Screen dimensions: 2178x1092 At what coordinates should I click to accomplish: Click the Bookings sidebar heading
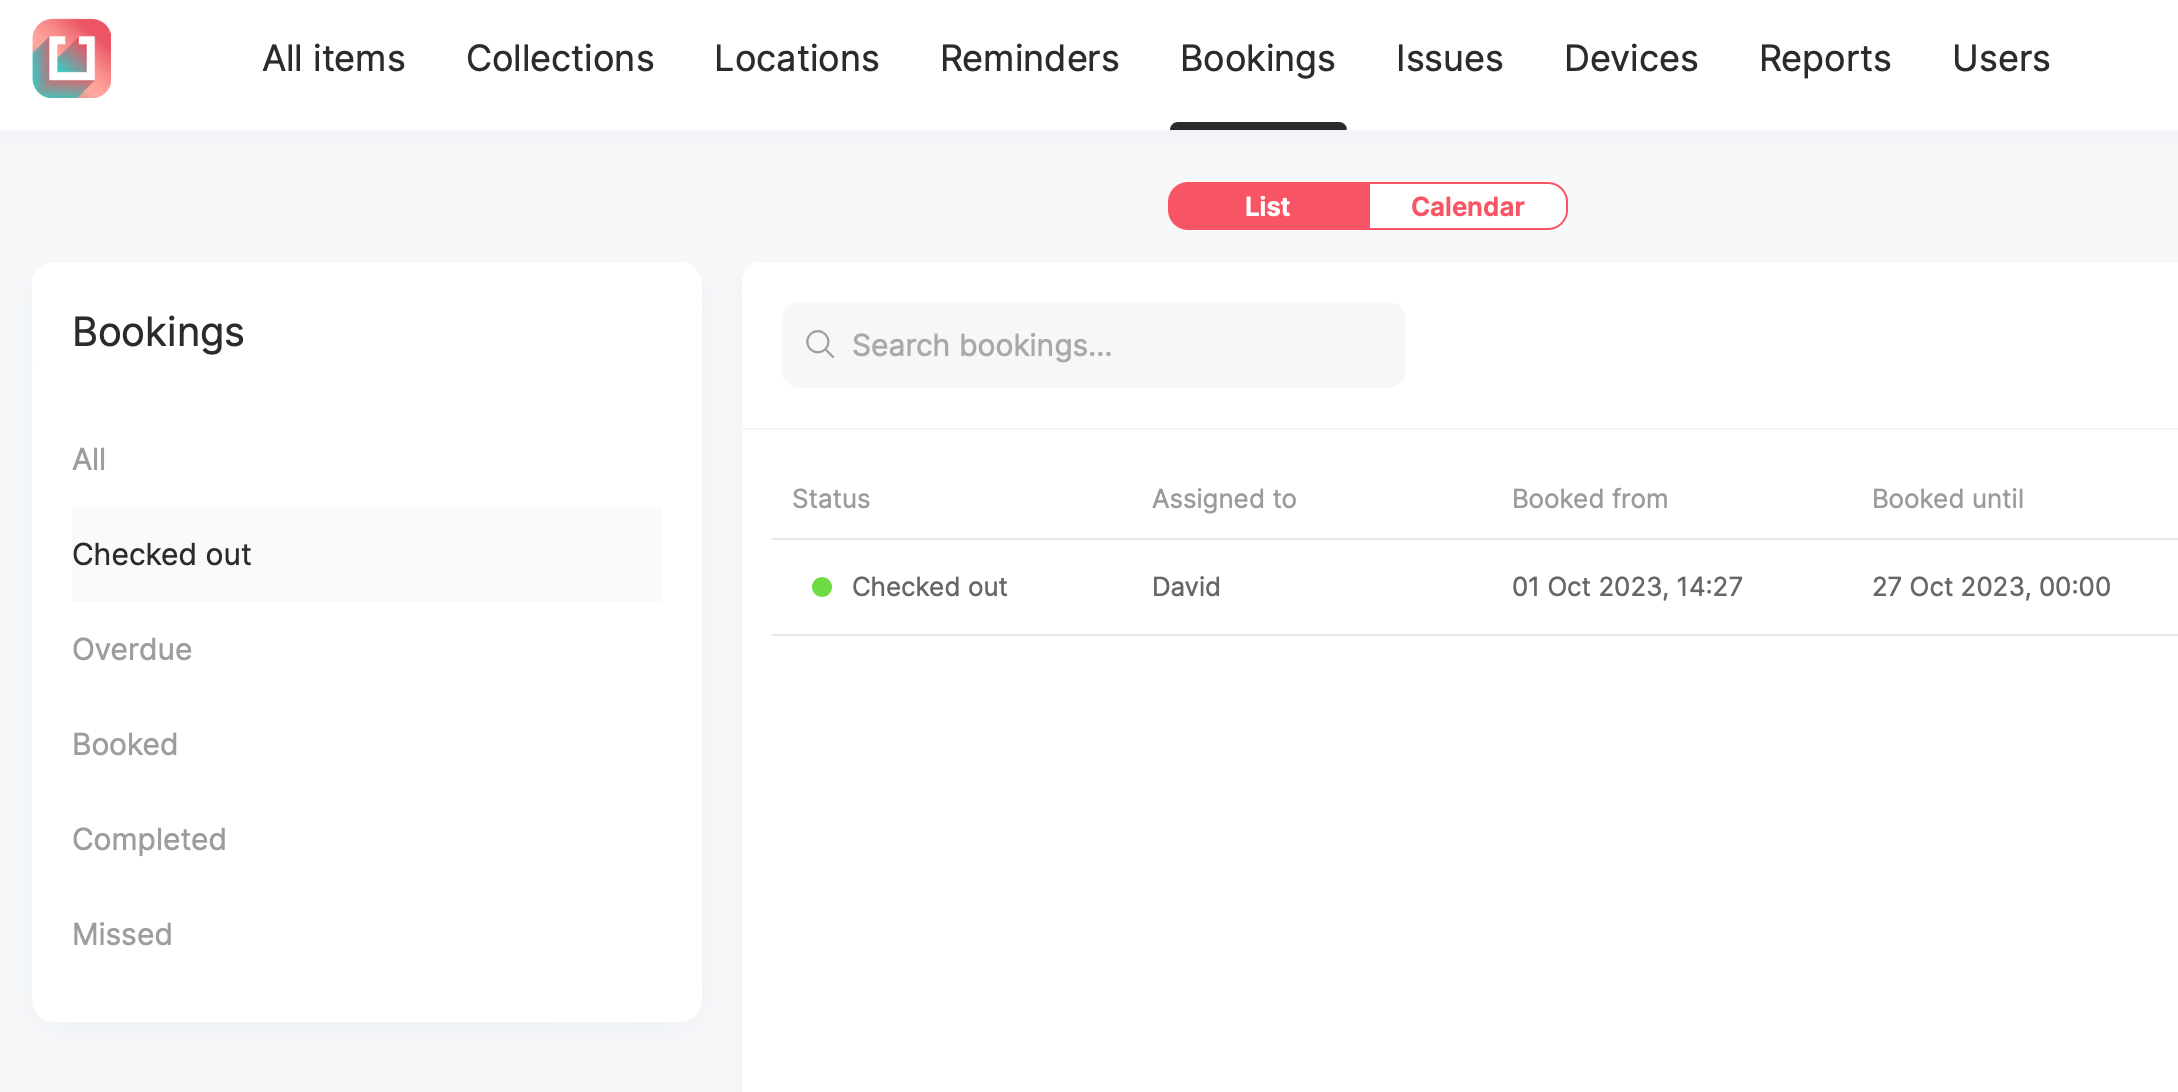158,332
